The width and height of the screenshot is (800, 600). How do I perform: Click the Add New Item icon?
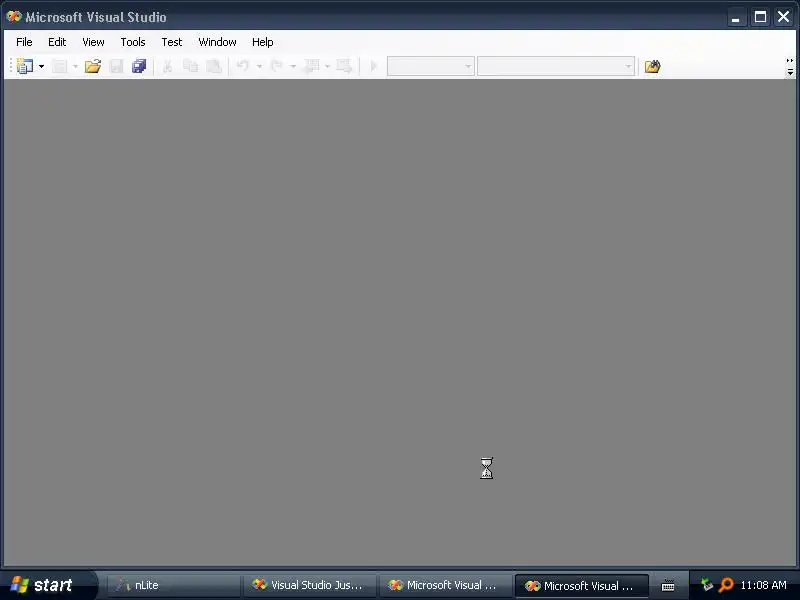(59, 66)
